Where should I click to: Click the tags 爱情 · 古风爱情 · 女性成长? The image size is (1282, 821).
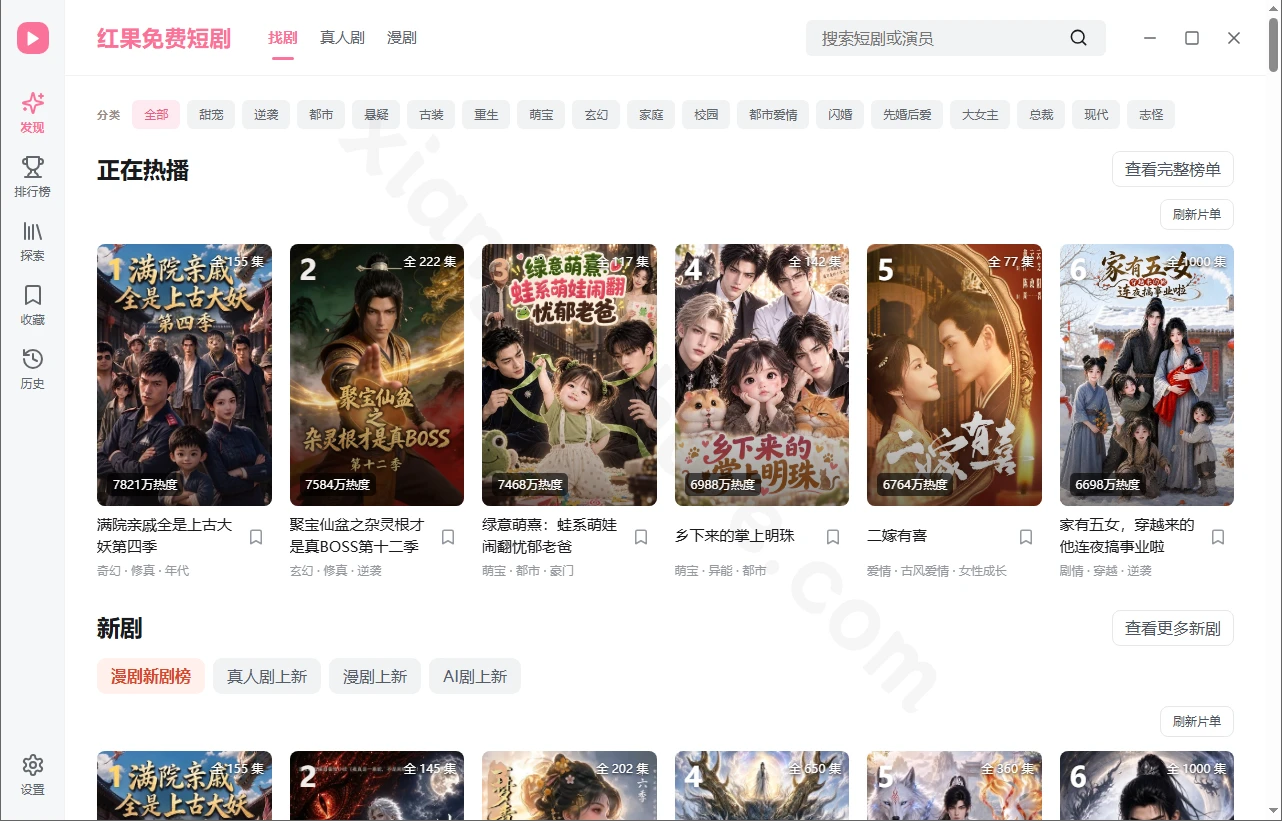point(937,571)
